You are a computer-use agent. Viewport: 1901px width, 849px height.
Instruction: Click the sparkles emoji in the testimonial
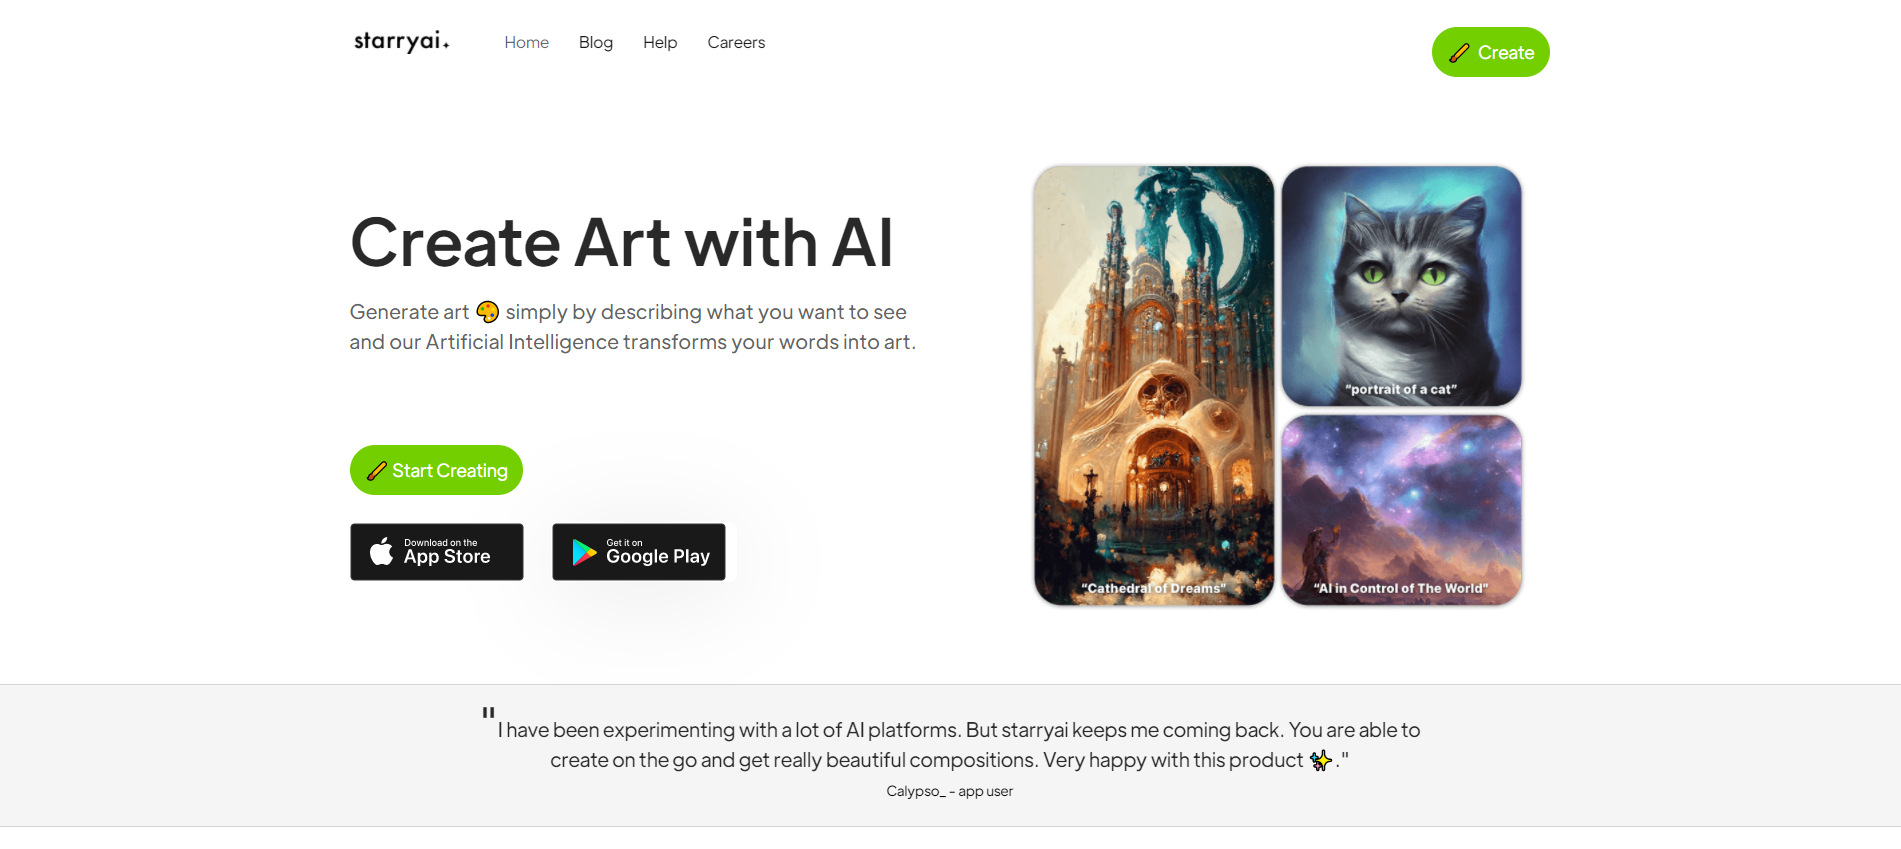(x=1321, y=761)
